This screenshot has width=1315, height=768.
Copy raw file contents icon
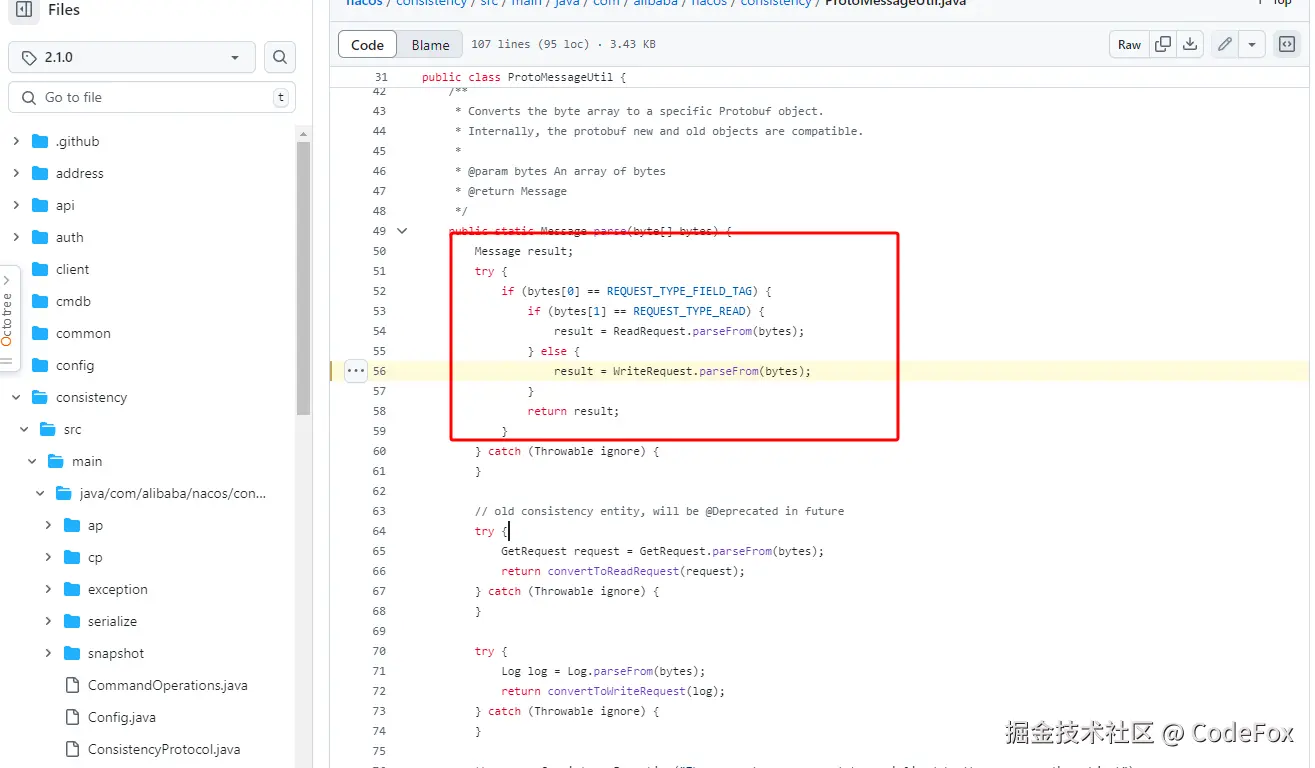(1162, 45)
